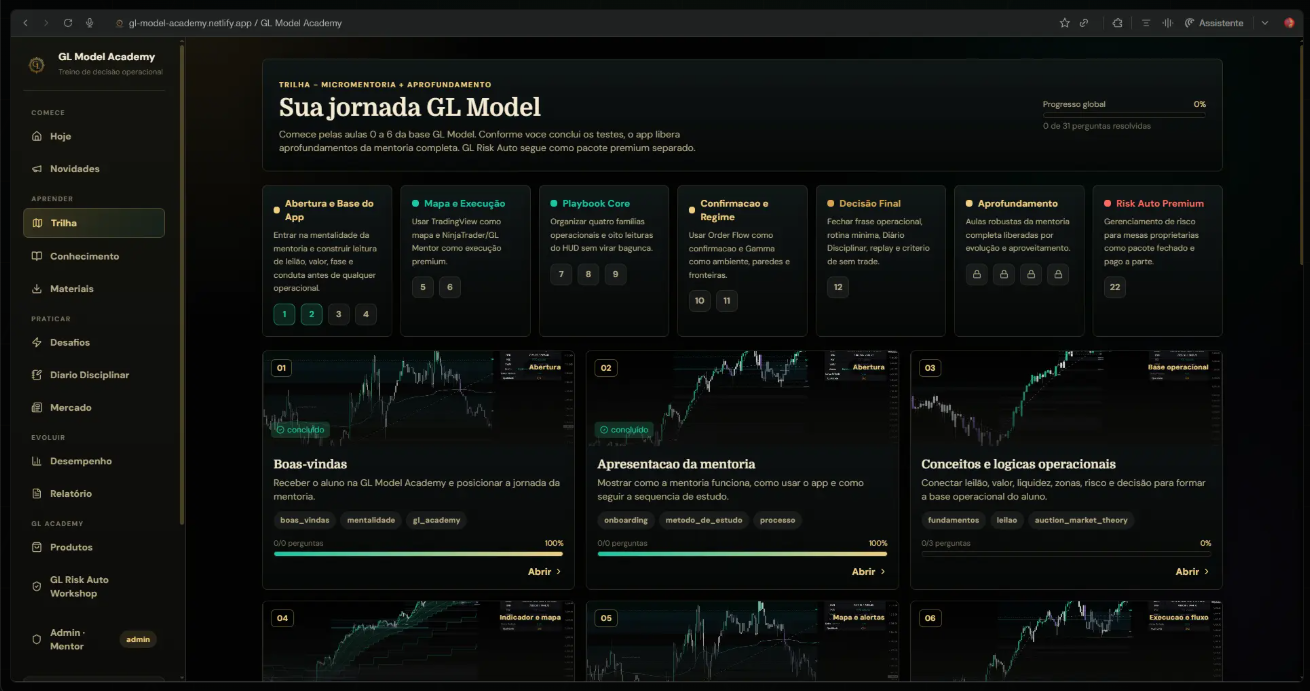Click the Boas-vindas chart thumbnail
This screenshot has width=1310, height=691.
pos(419,398)
